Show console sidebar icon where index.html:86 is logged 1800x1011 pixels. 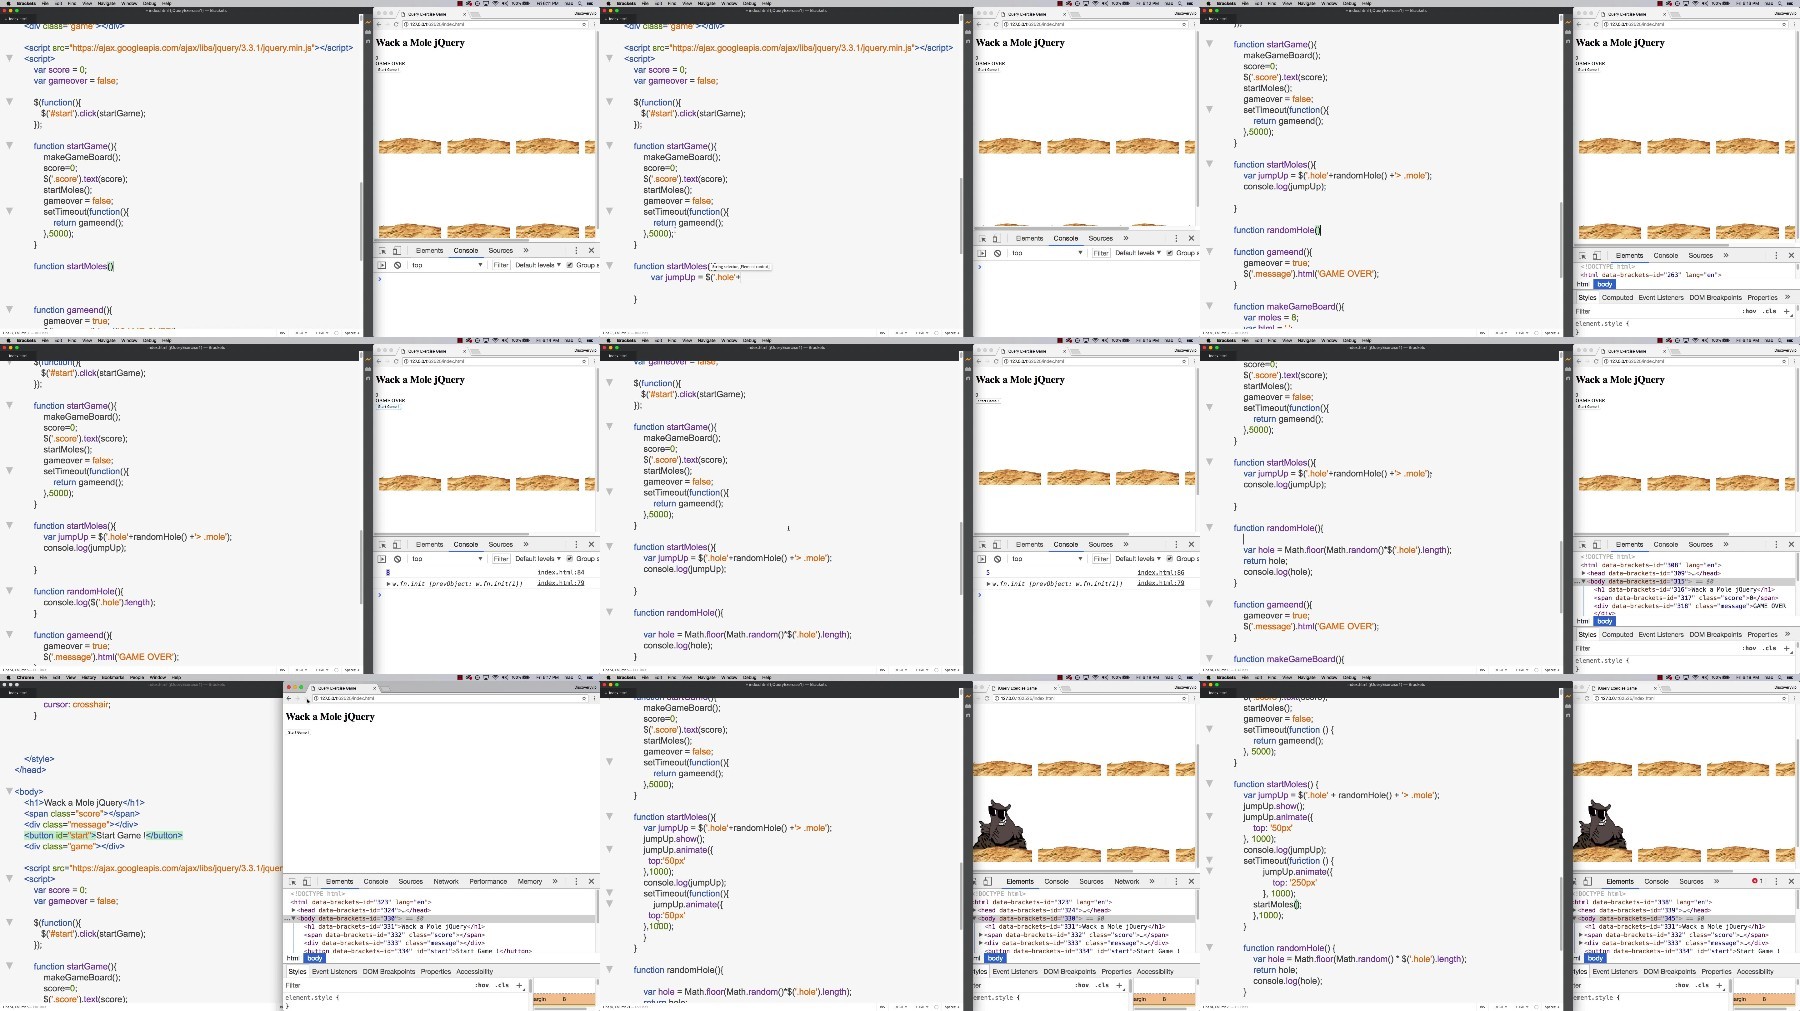coord(982,559)
